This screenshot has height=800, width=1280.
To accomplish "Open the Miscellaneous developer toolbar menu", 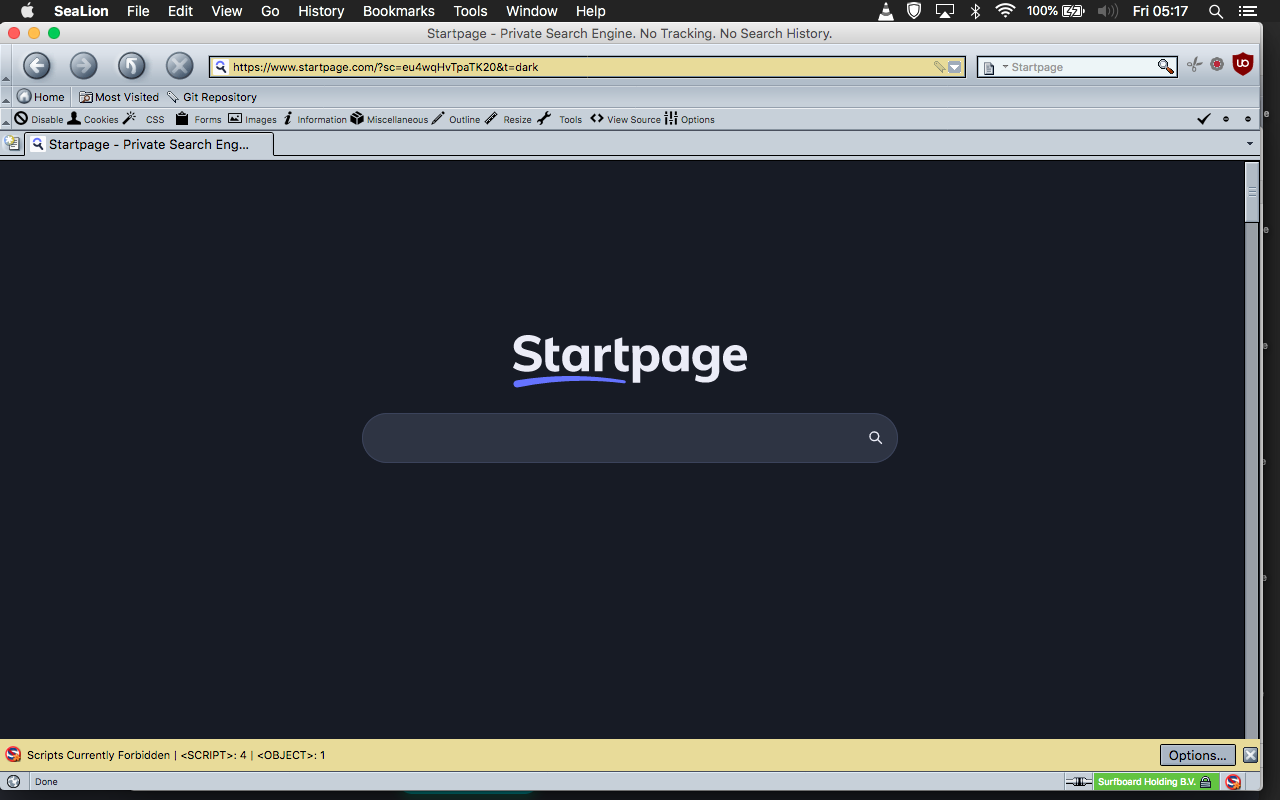I will coord(389,119).
